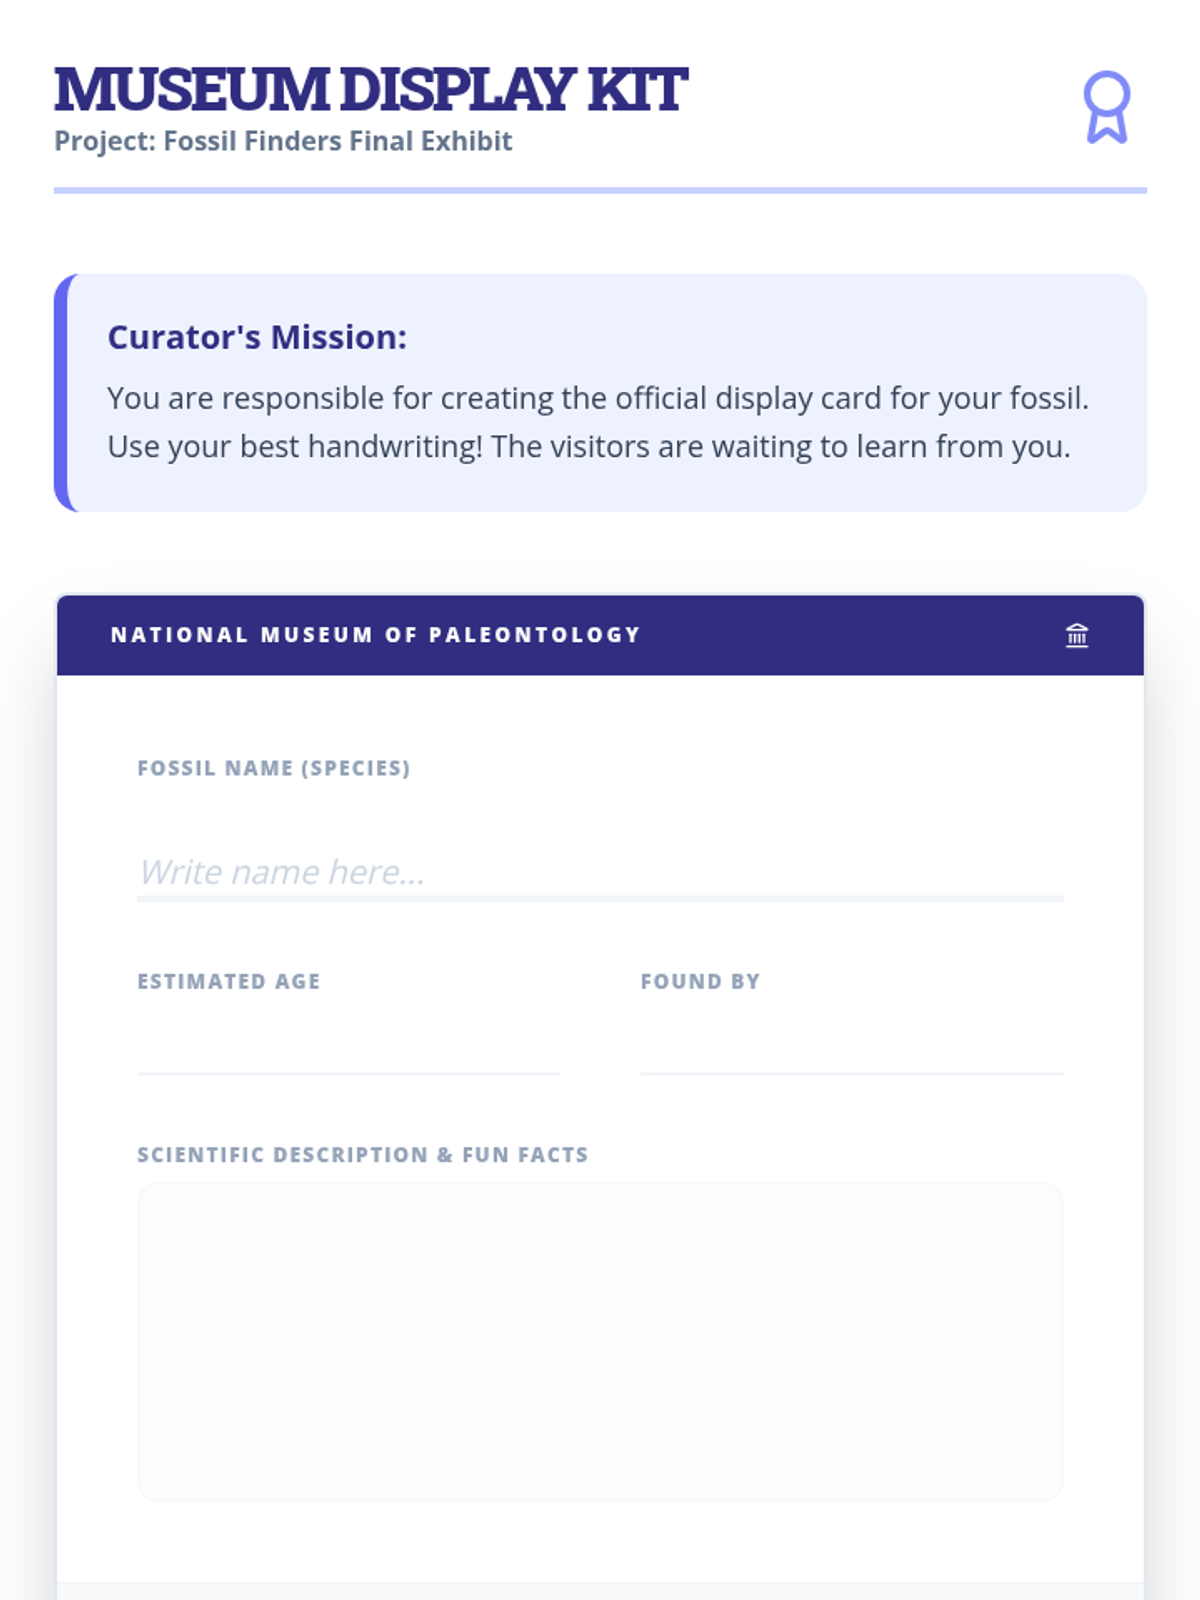Viewport: 1200px width, 1600px height.
Task: Click the gray footer strip of card
Action: pyautogui.click(x=600, y=1591)
